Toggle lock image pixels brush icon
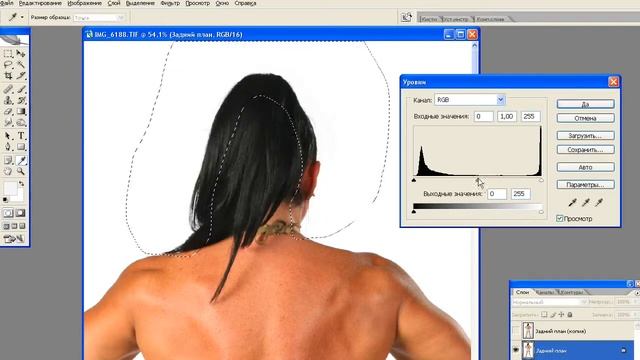The height and width of the screenshot is (360, 640). tap(553, 315)
